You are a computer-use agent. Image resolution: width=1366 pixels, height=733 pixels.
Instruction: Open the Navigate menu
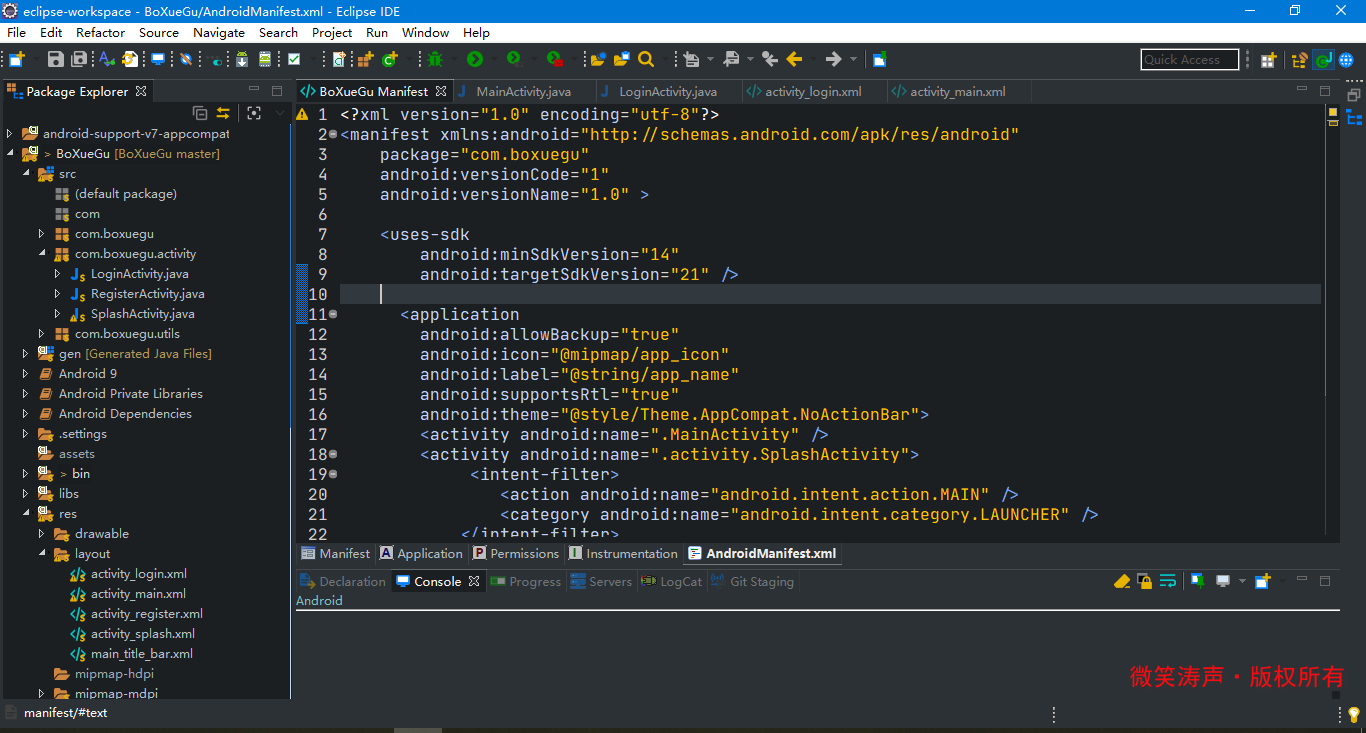(x=219, y=32)
